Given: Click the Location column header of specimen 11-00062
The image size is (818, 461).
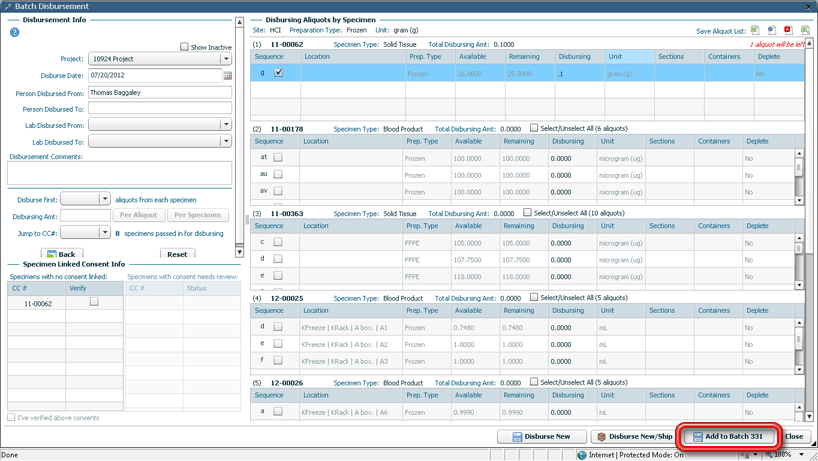Looking at the screenshot, I should (x=353, y=56).
